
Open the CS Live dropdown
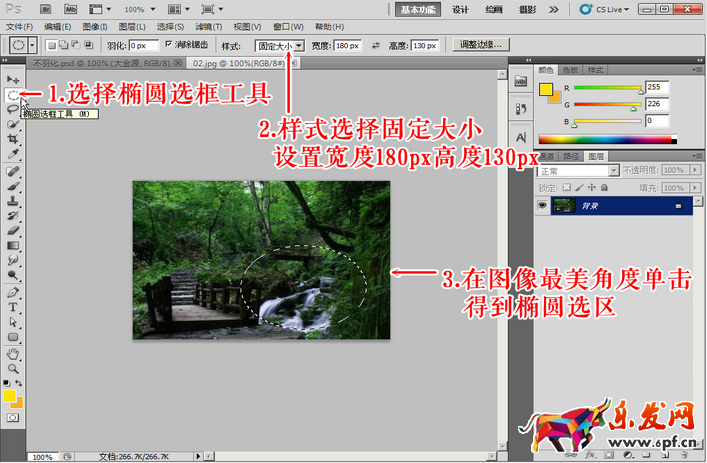(x=605, y=9)
